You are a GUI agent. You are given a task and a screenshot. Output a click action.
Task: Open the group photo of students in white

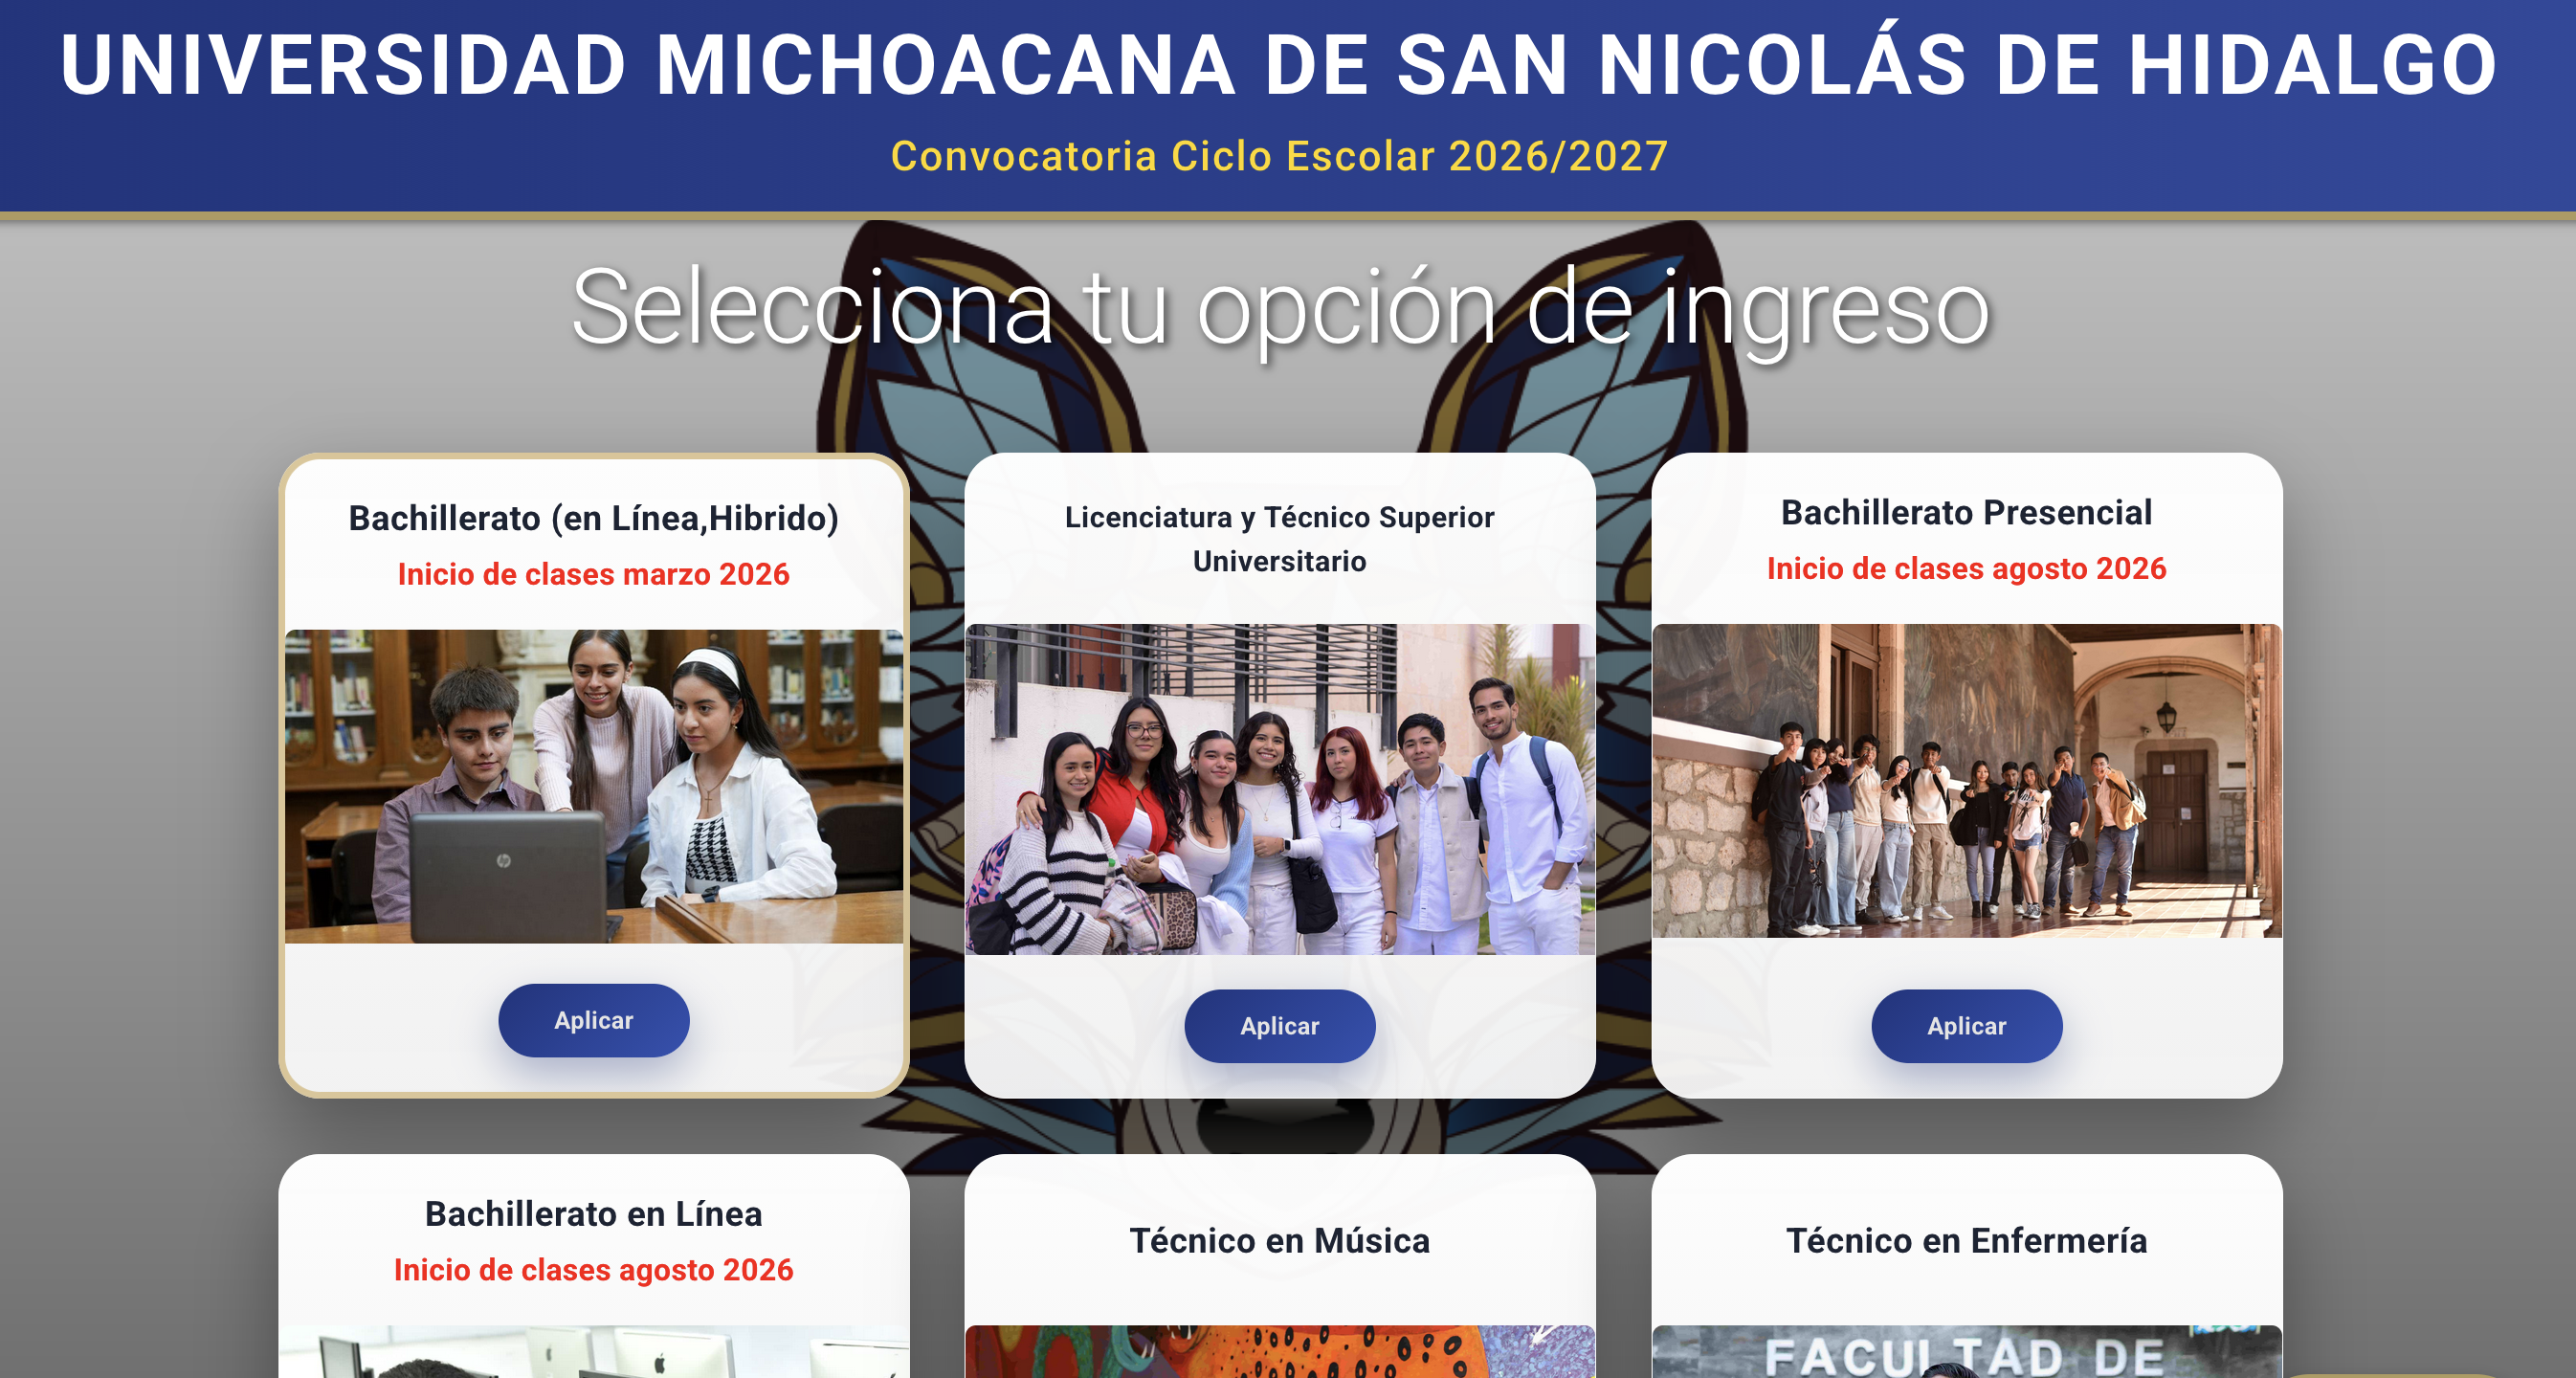[x=1280, y=789]
